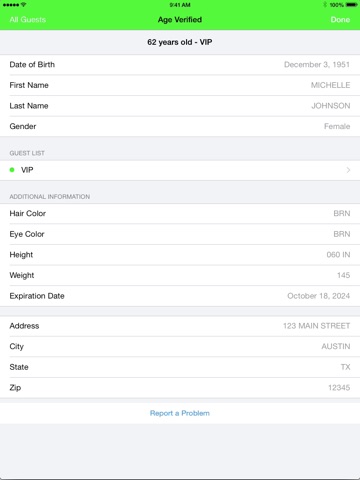The image size is (360, 480).
Task: Select the Height field value
Action: tap(338, 255)
